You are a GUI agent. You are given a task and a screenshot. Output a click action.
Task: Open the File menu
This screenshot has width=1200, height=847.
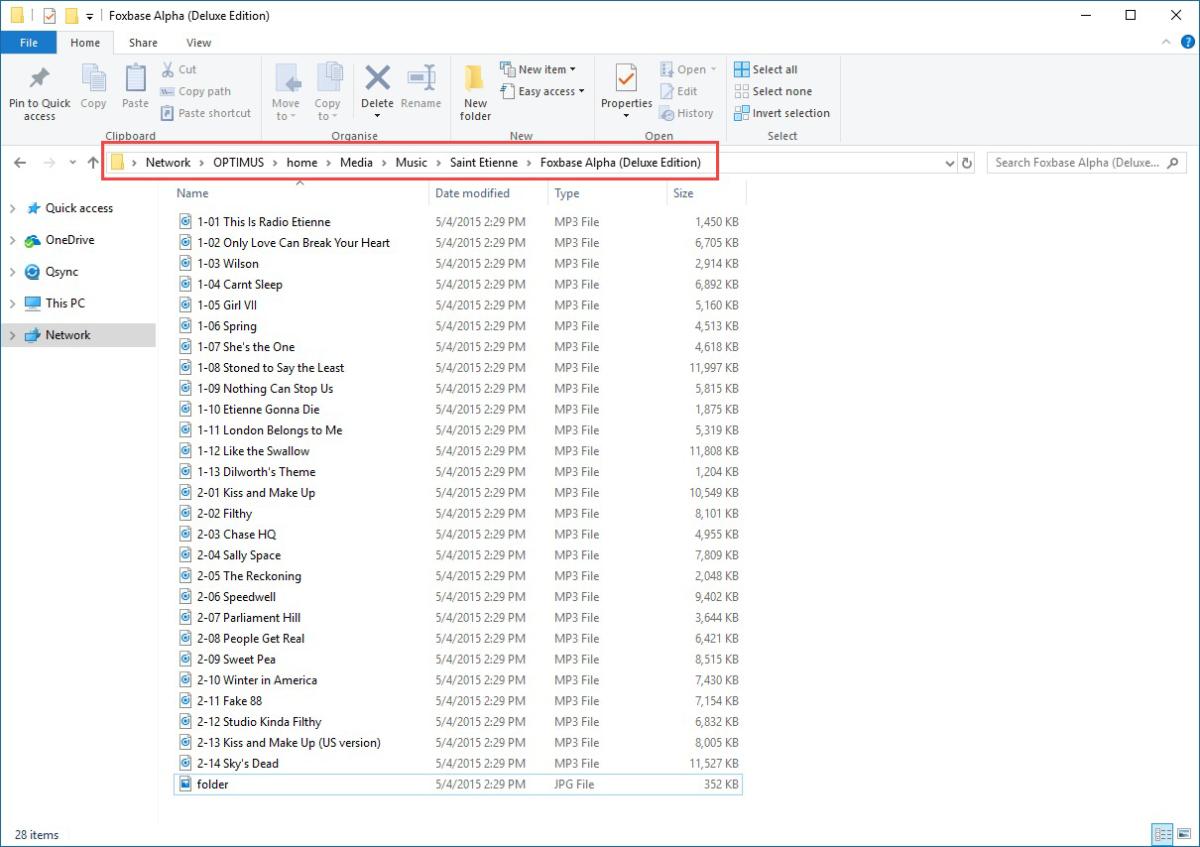[29, 43]
